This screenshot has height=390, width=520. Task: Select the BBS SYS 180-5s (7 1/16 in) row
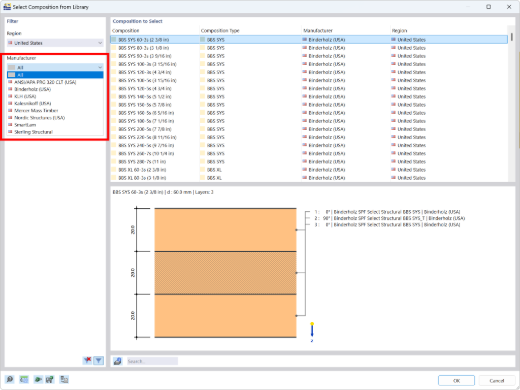pyautogui.click(x=309, y=121)
